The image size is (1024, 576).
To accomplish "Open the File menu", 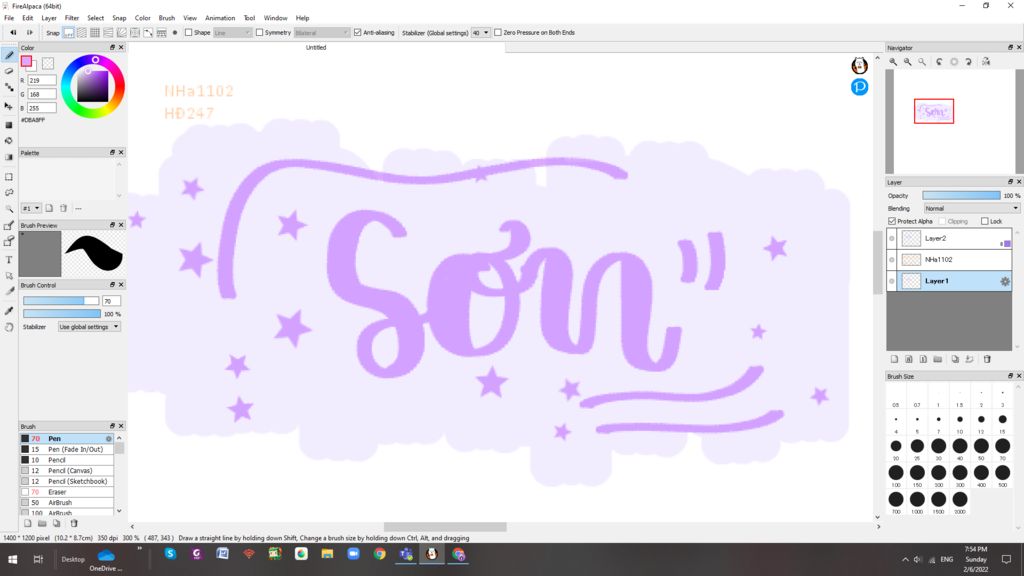I will (9, 18).
